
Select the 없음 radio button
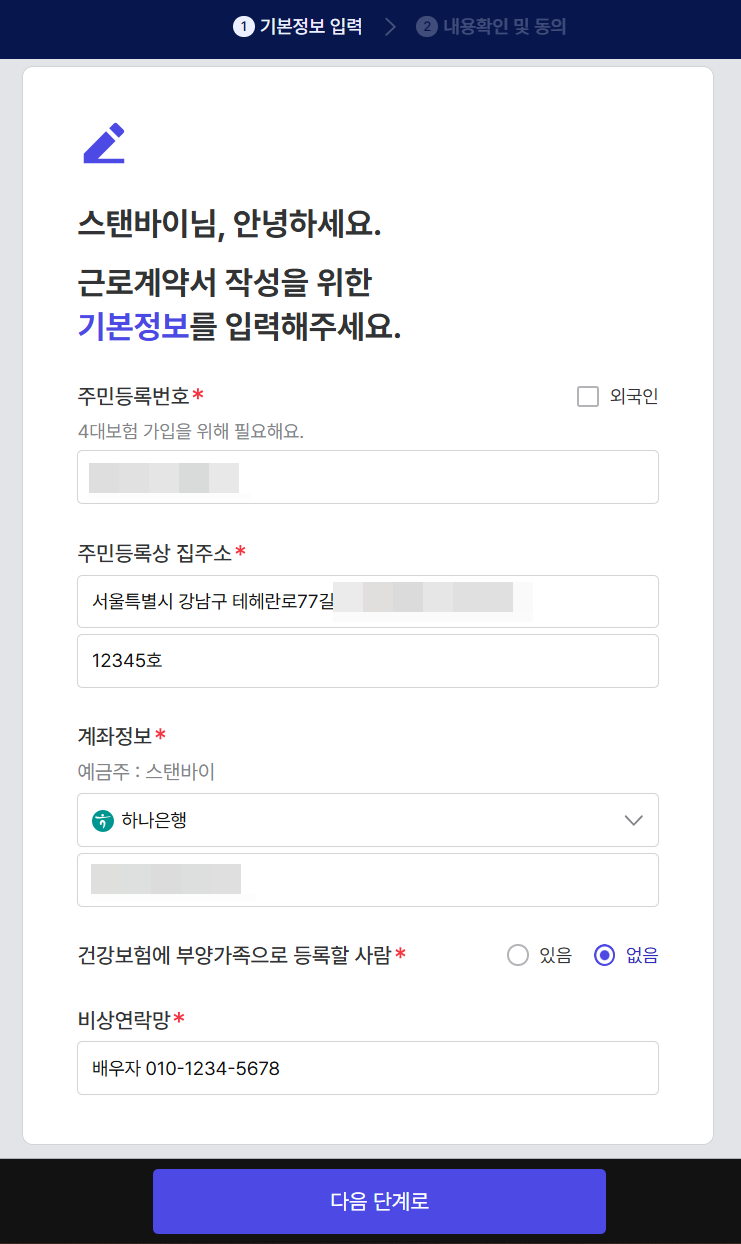[604, 955]
